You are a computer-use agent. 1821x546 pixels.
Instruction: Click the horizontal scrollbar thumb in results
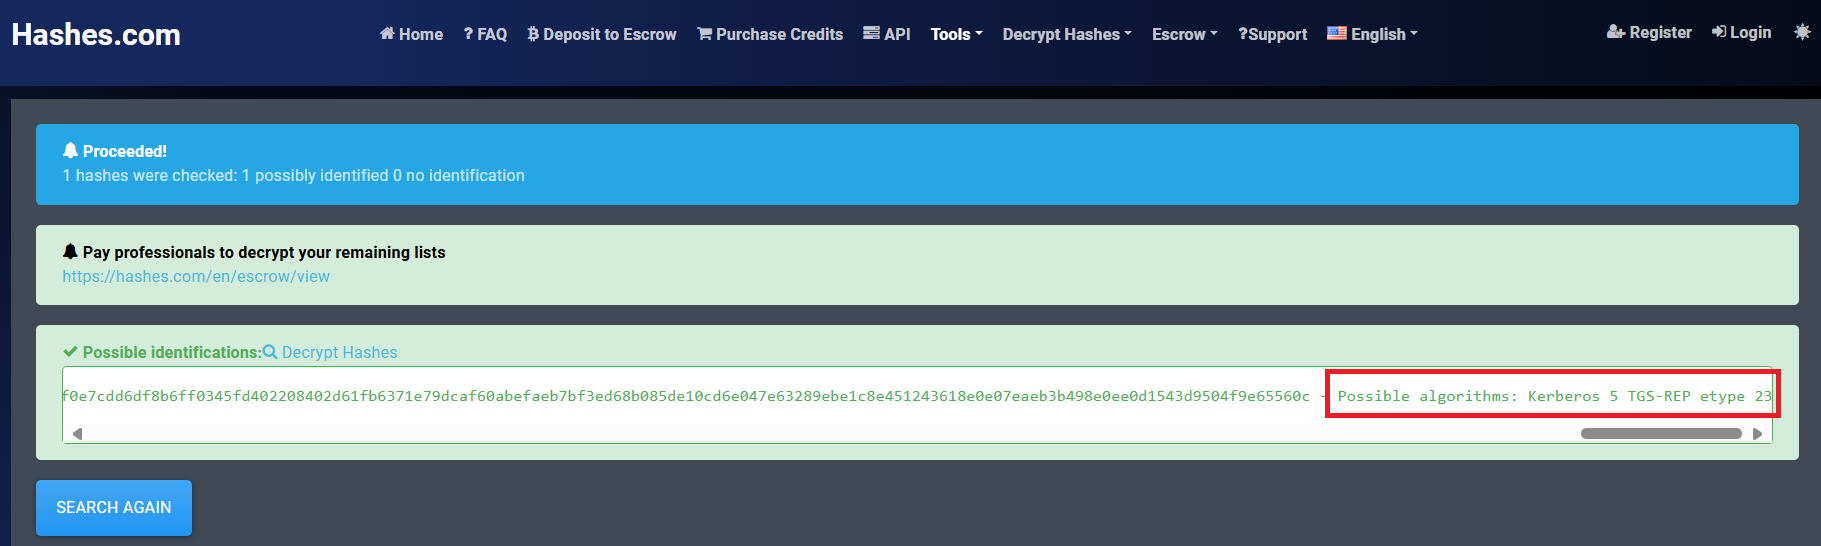pyautogui.click(x=1660, y=434)
